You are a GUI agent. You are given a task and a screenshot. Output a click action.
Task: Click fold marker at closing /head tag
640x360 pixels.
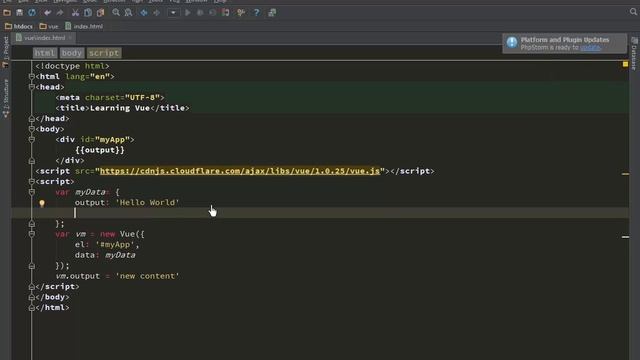pyautogui.click(x=31, y=119)
